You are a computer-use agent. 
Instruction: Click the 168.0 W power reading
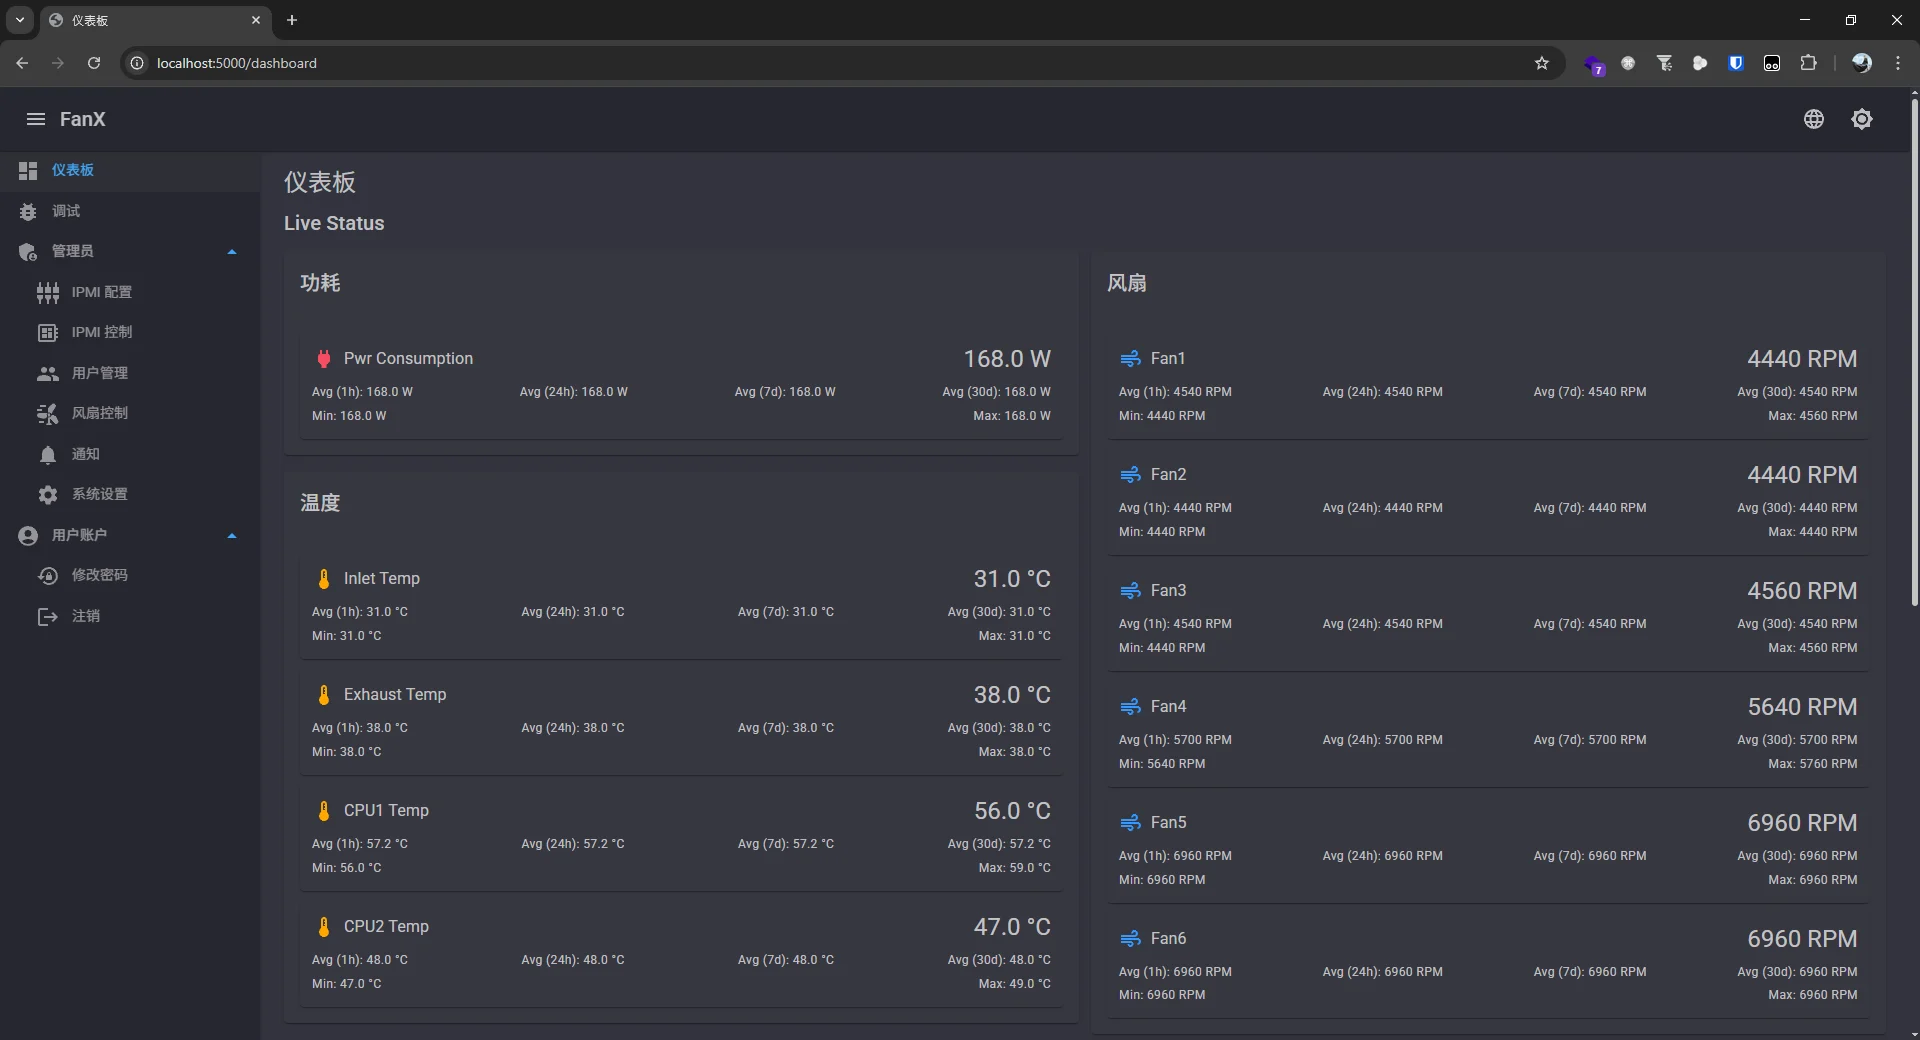(x=1007, y=359)
